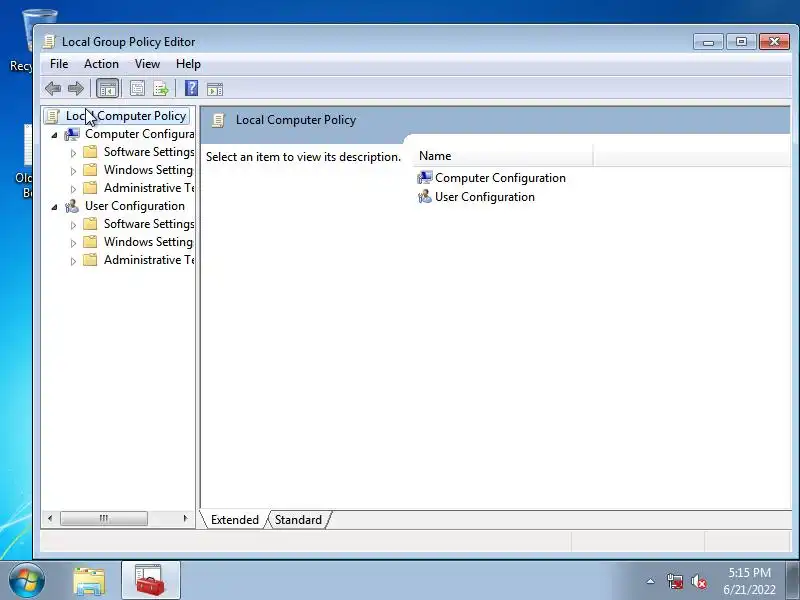Image resolution: width=800 pixels, height=600 pixels.
Task: Minimize the Local Group Policy Editor window
Action: click(708, 42)
